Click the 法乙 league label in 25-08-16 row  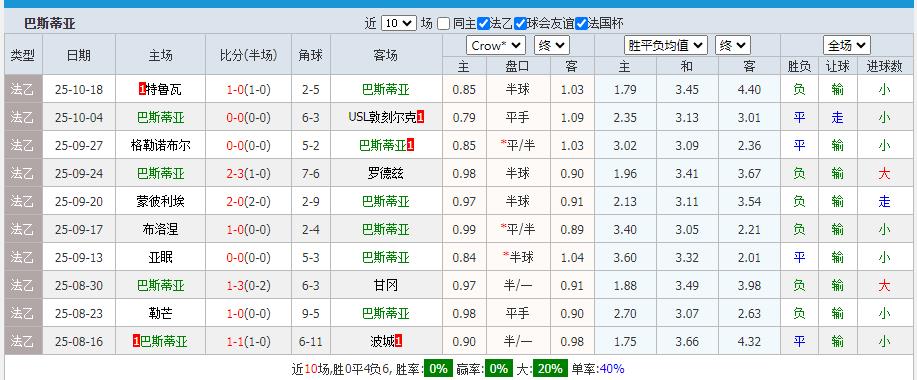[x=23, y=341]
